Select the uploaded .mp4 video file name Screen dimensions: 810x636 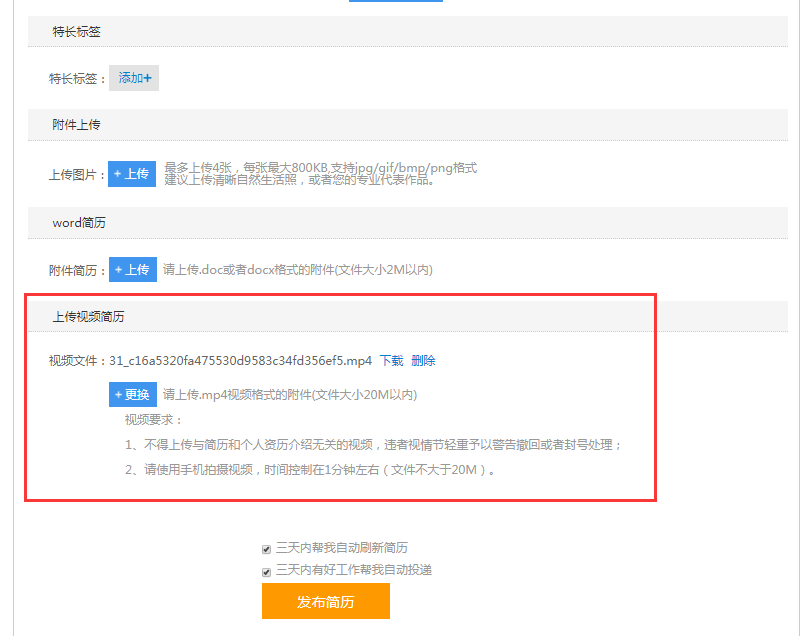(x=240, y=361)
